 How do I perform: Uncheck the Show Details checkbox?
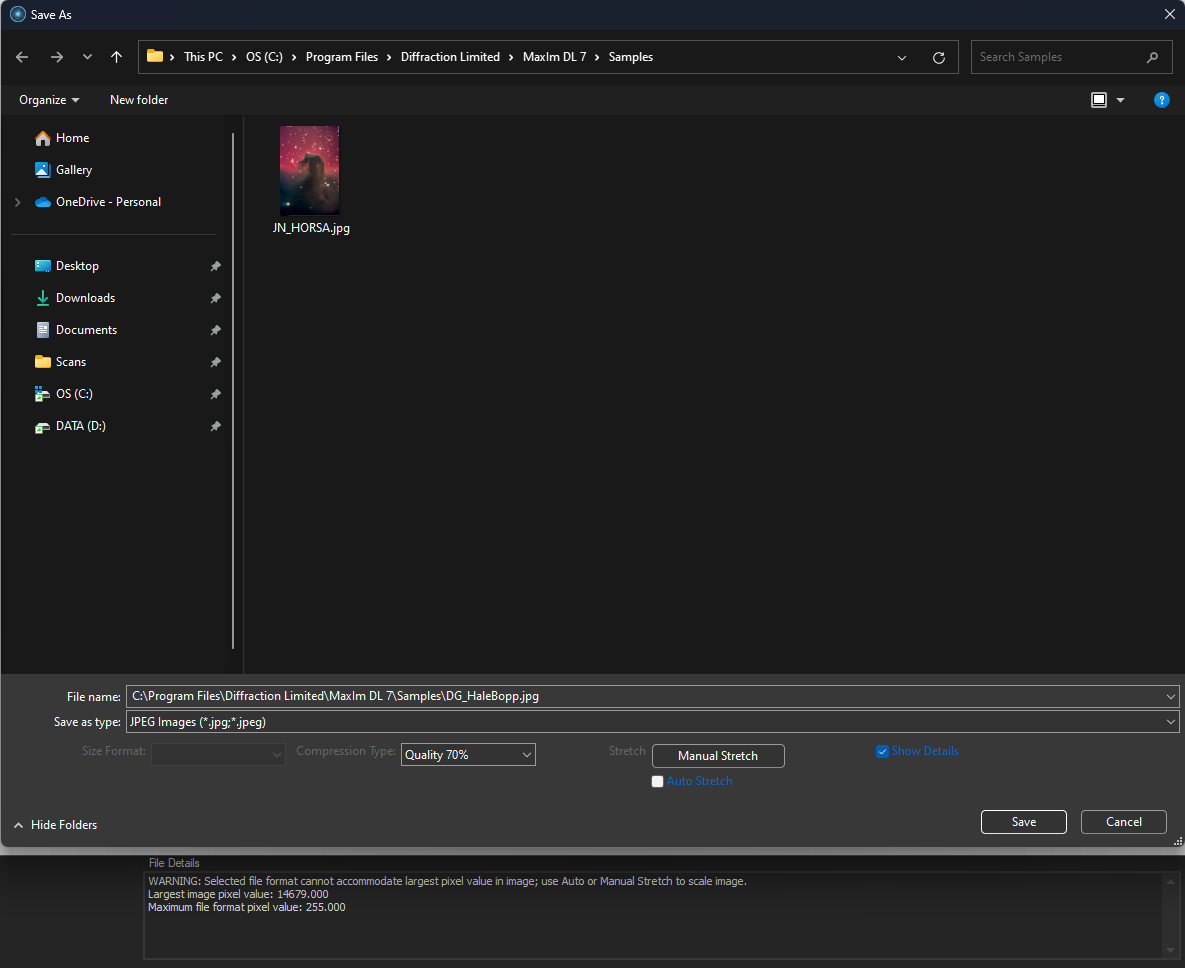882,751
